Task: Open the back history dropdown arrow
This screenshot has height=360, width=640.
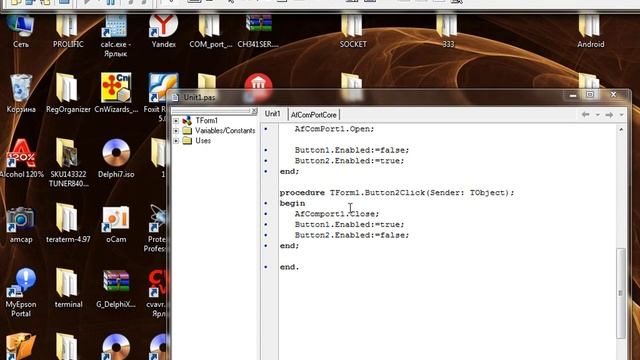Action: tap(598, 115)
